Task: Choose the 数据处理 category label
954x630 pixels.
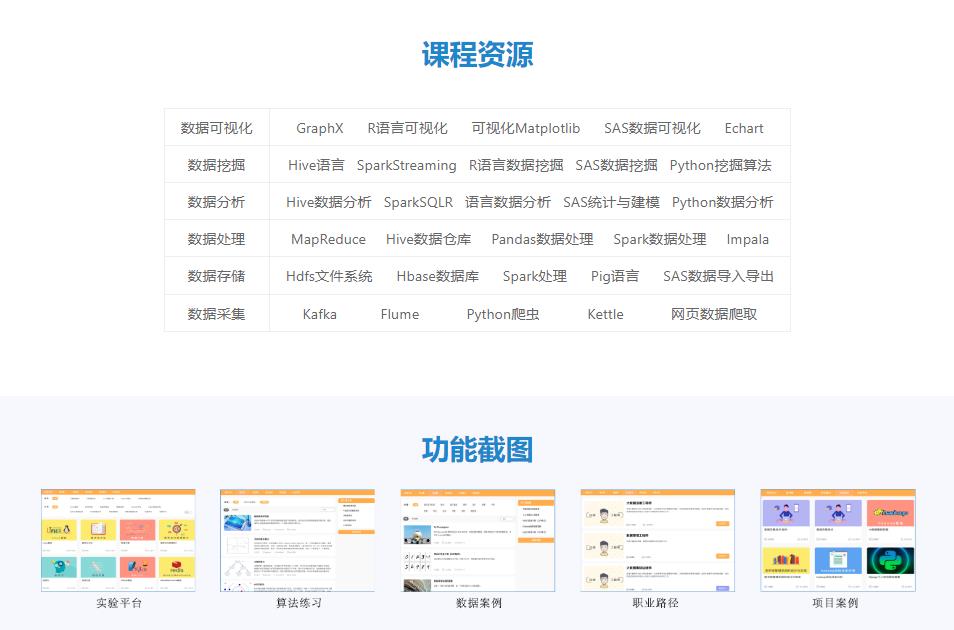Action: (x=216, y=239)
